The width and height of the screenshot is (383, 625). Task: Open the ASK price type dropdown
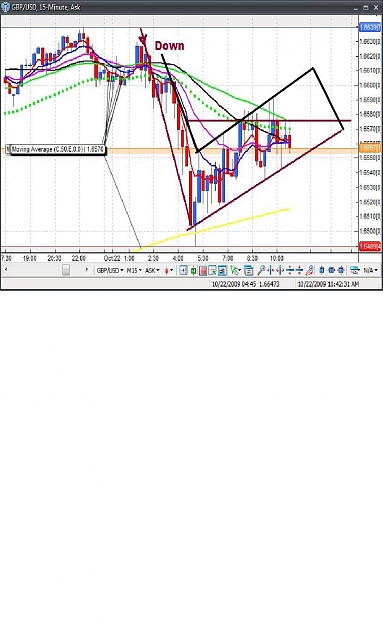152,270
